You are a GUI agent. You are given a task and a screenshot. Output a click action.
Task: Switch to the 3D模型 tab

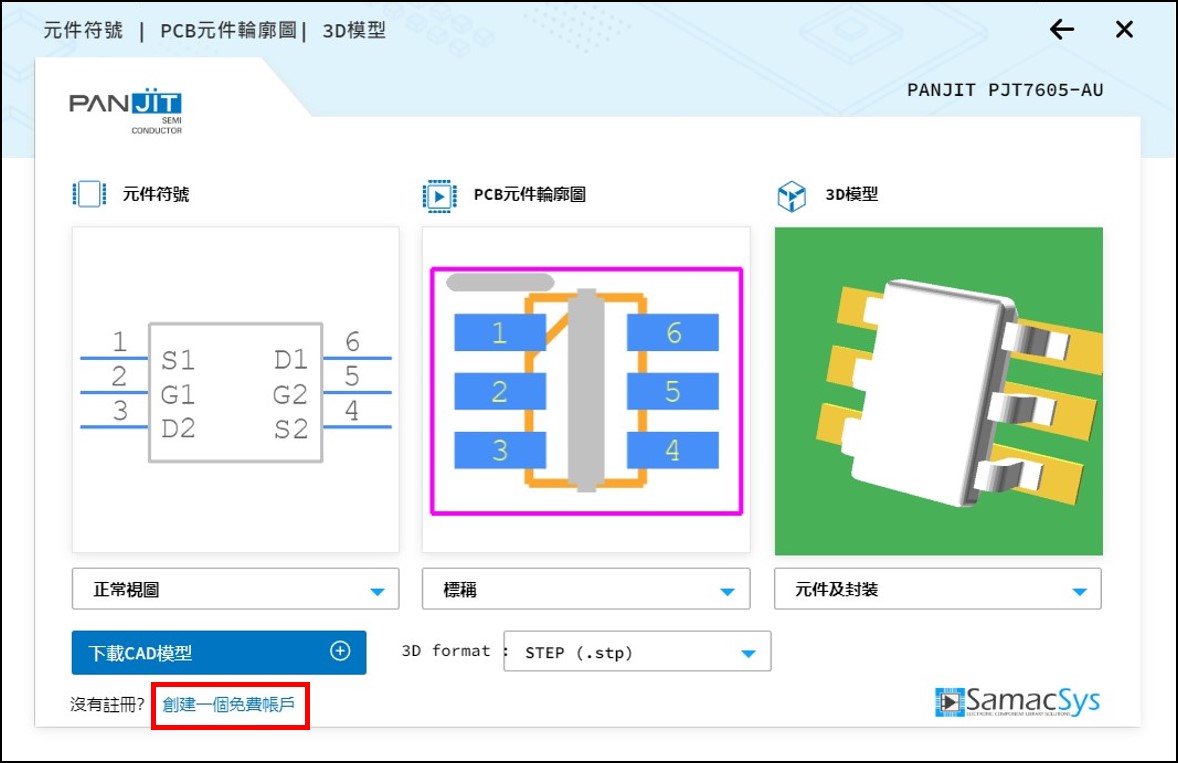[354, 30]
